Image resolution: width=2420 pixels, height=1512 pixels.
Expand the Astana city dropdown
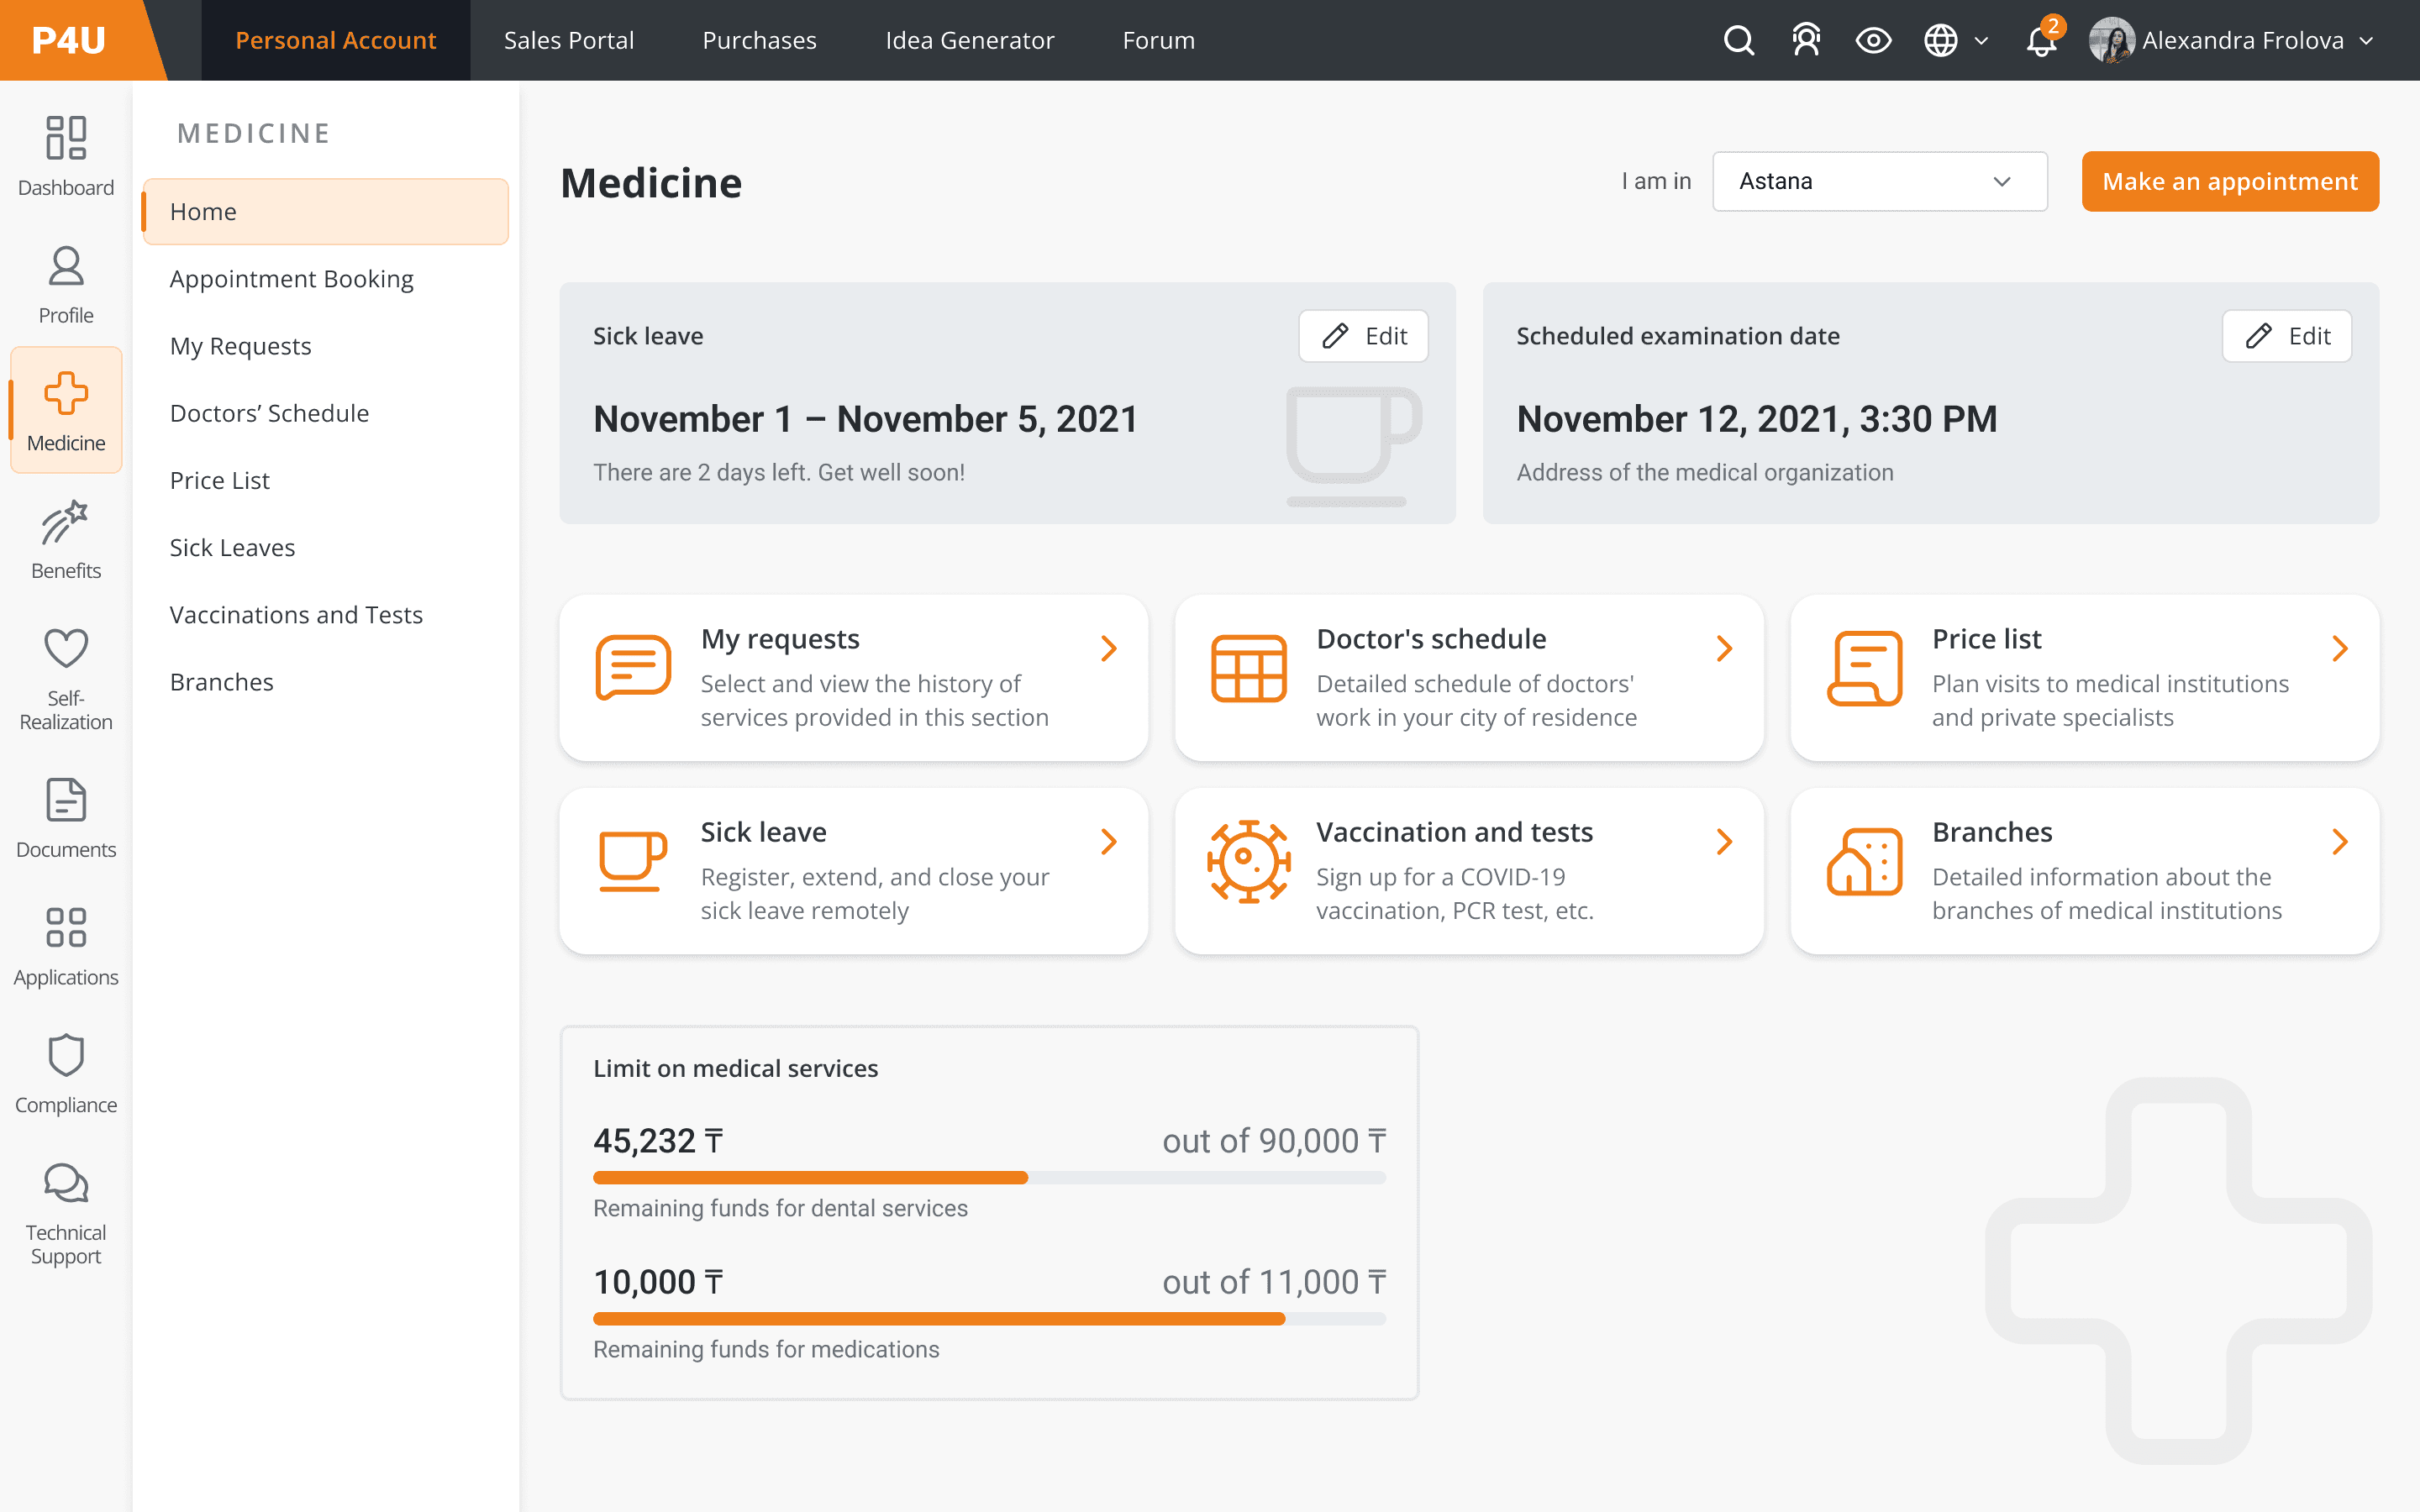pos(1879,181)
